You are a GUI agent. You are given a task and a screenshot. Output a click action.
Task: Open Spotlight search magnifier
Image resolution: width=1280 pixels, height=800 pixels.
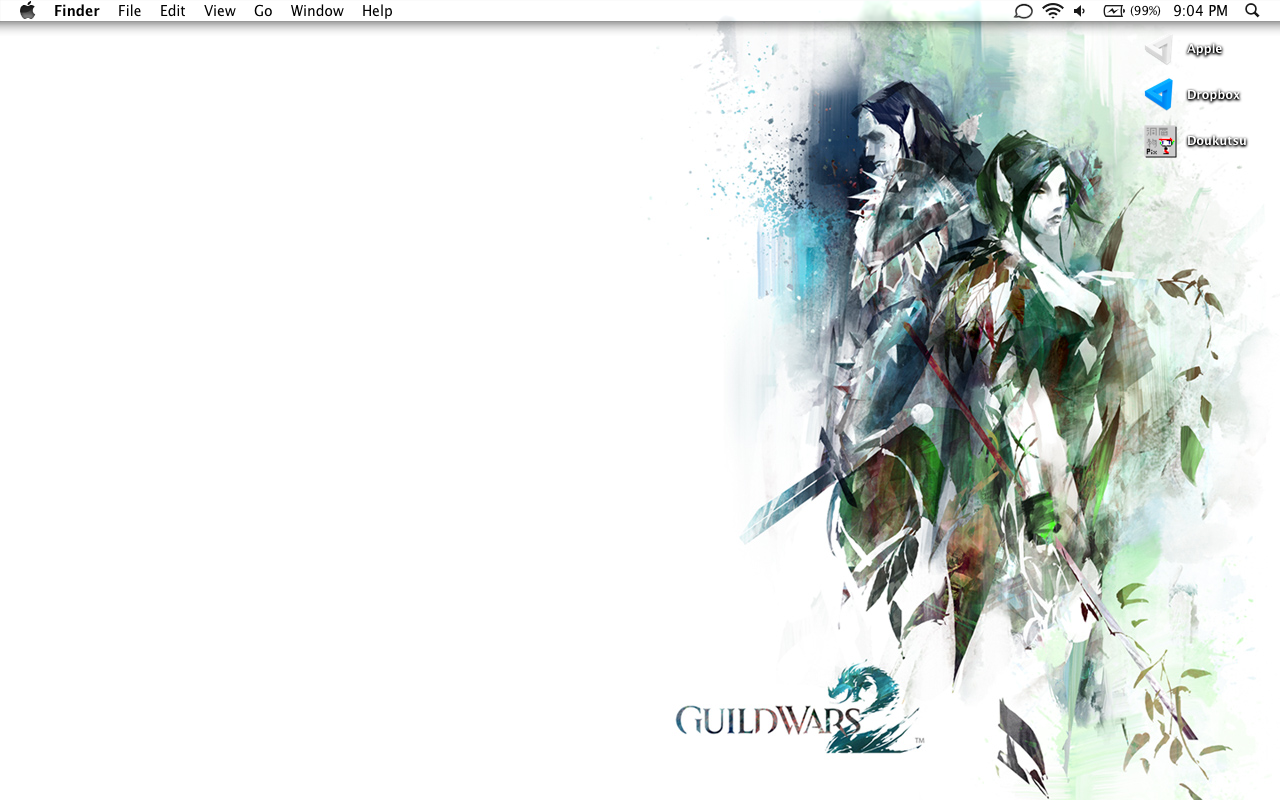1252,11
